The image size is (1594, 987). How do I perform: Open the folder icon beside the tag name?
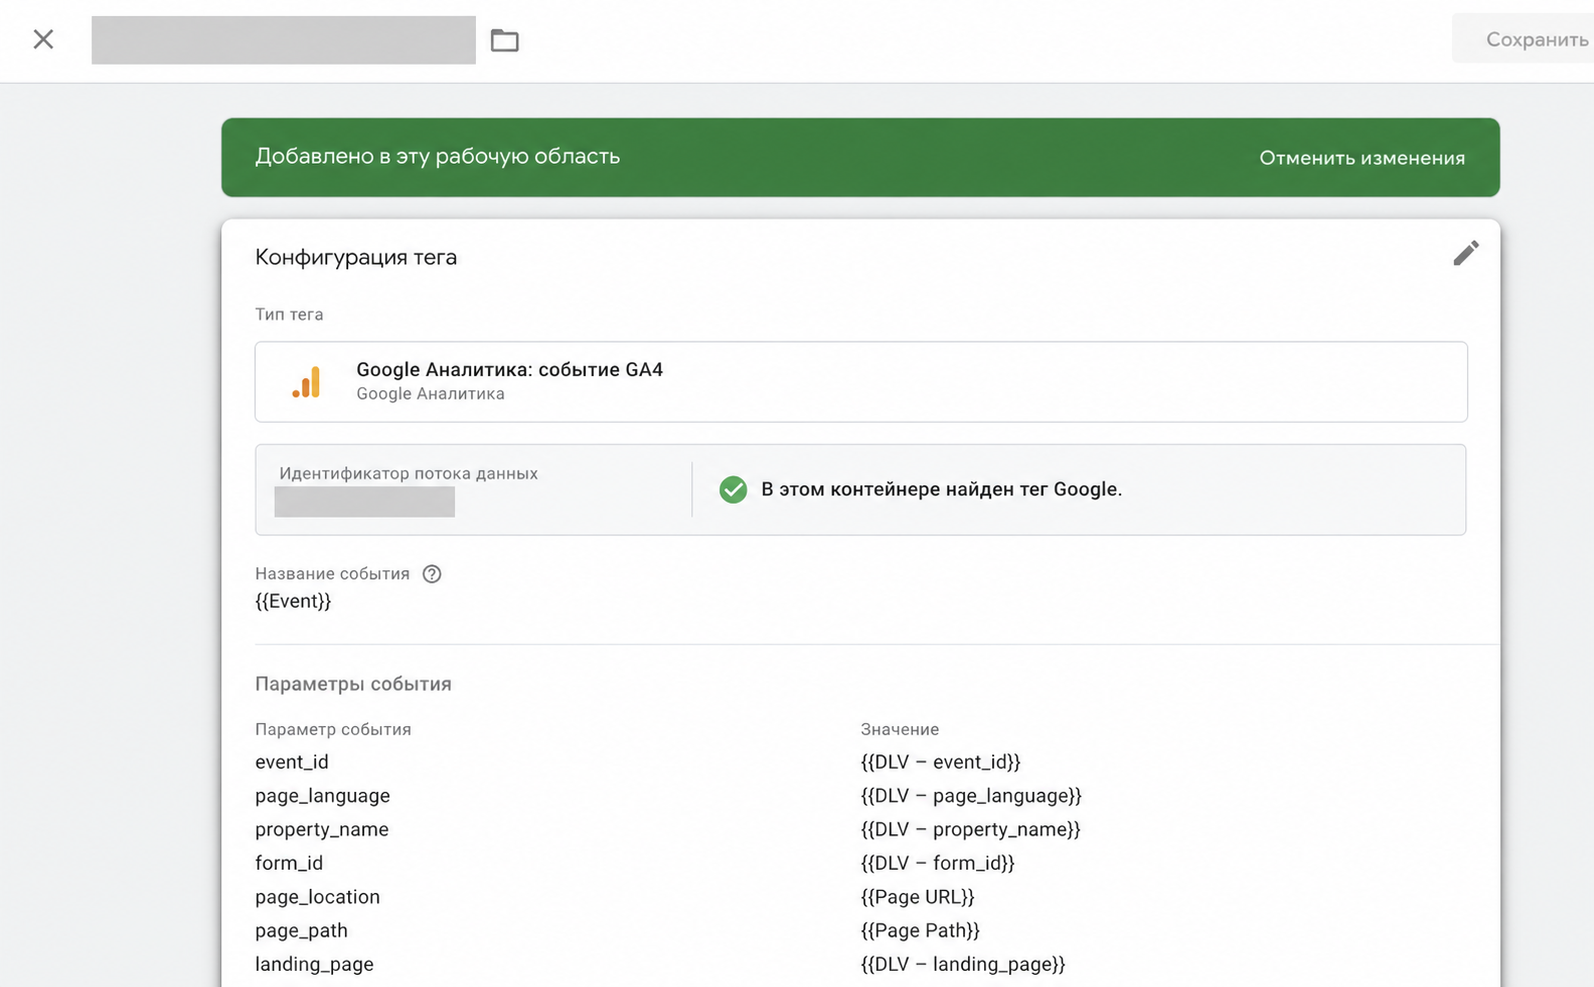pos(505,40)
